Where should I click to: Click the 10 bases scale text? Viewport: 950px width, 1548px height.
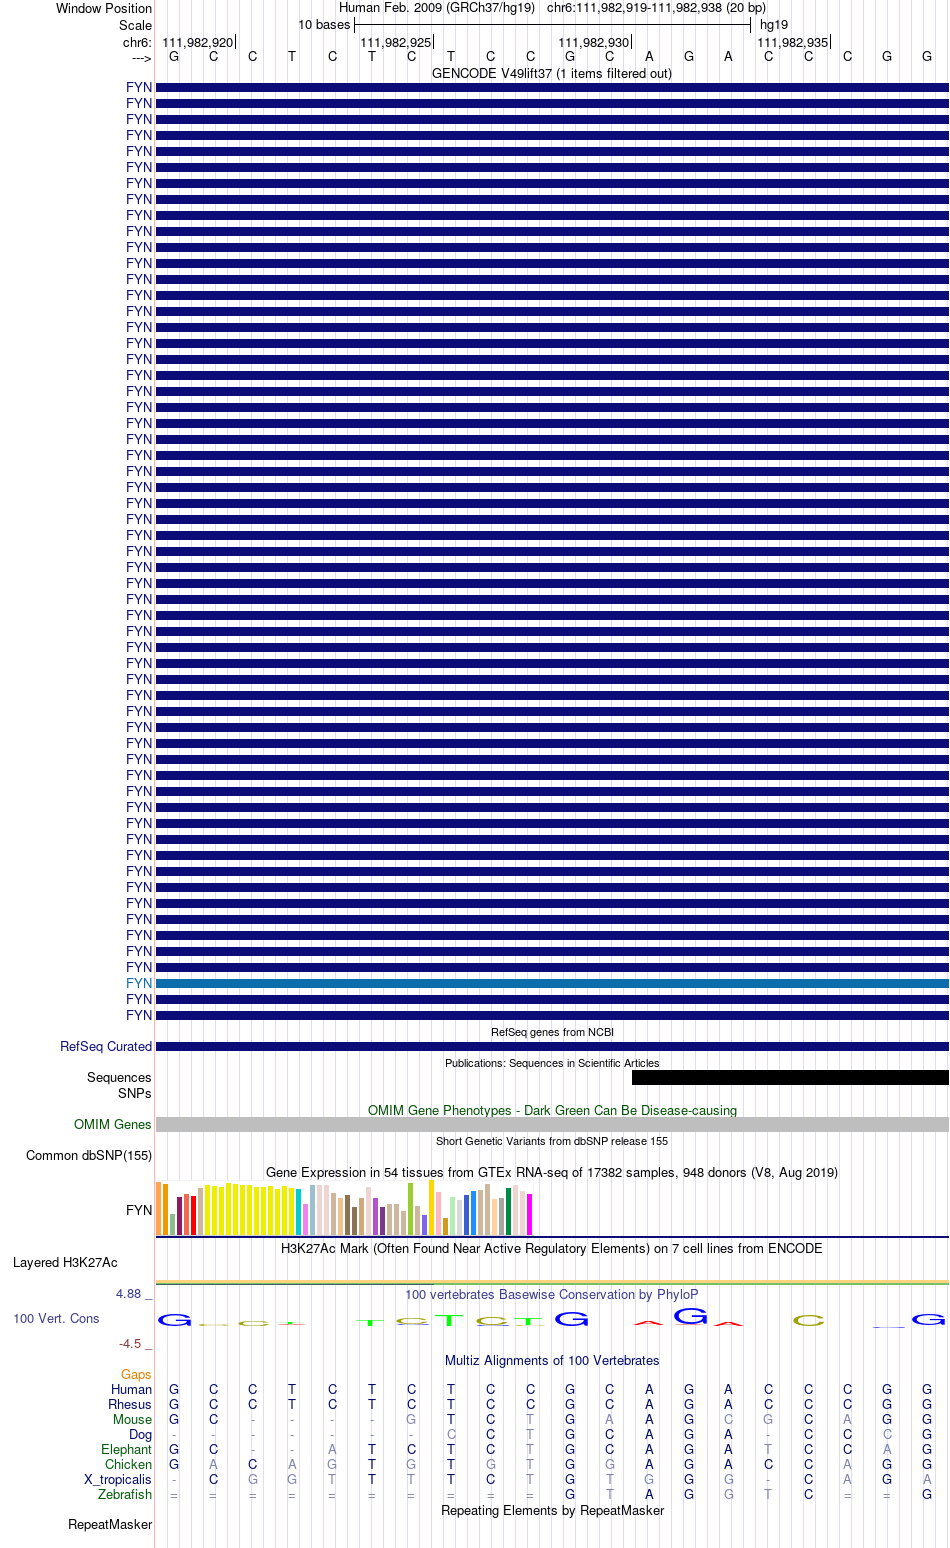tap(324, 25)
